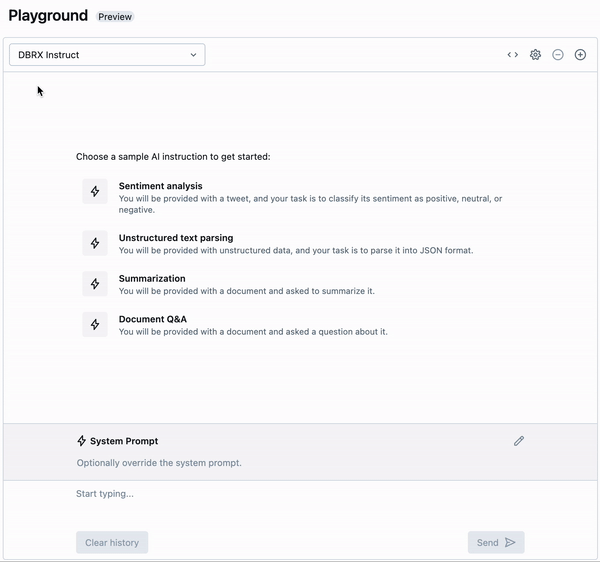Click the chevron arrow in model selector
Viewport: 600px width, 562px height.
click(194, 55)
